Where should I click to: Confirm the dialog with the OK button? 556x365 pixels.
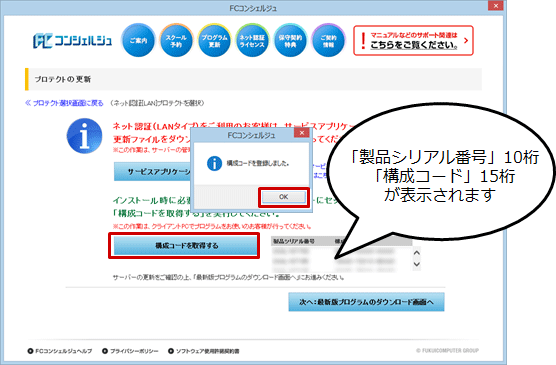point(284,197)
